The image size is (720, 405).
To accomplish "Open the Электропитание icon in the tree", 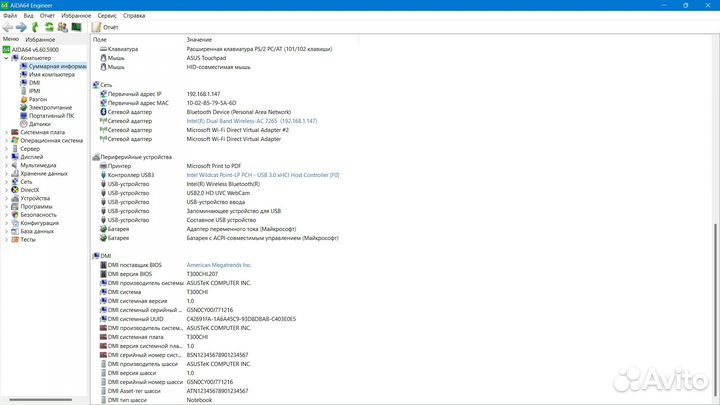I will (x=23, y=107).
